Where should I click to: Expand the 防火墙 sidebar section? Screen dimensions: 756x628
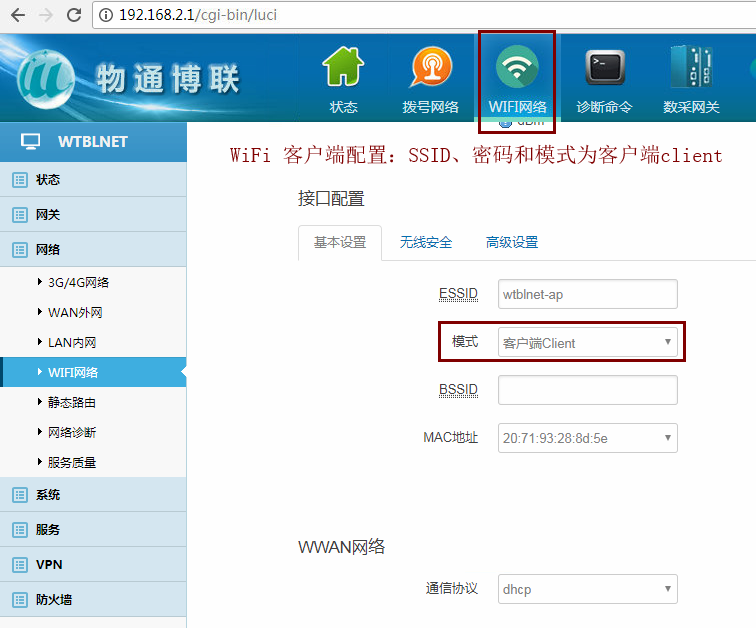(x=53, y=600)
